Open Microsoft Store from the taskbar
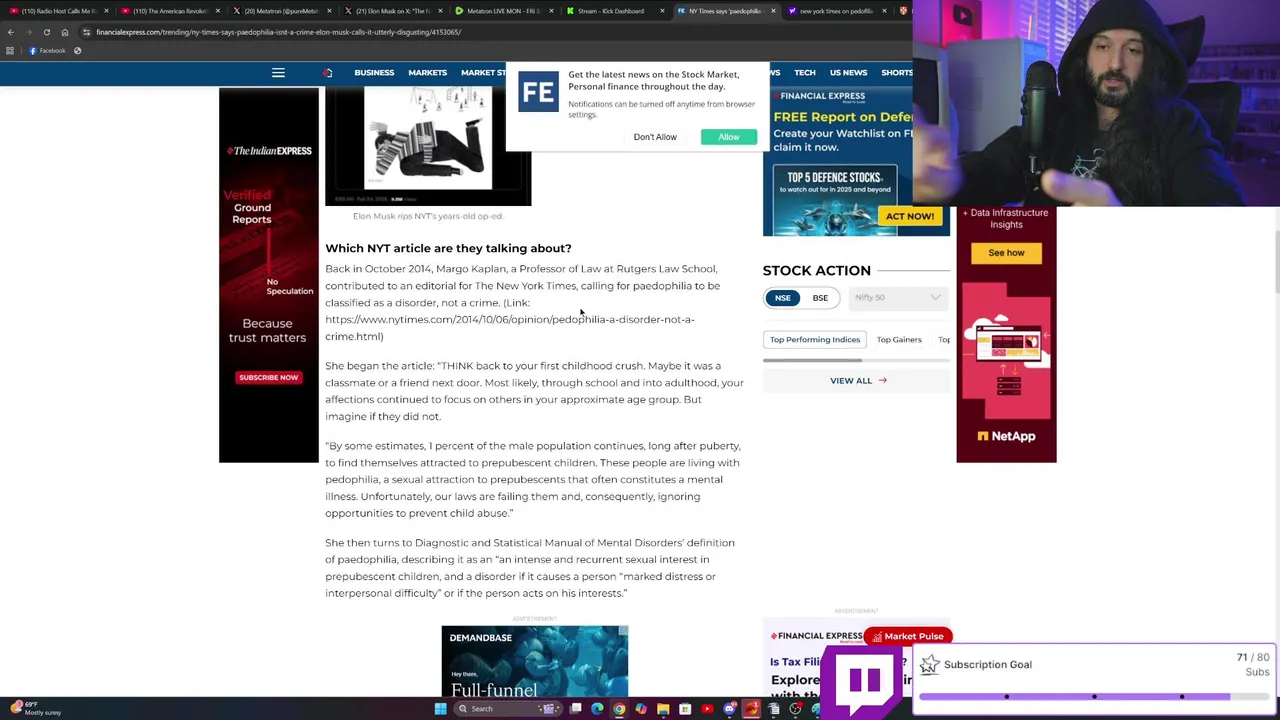Image resolution: width=1280 pixels, height=720 pixels. [x=685, y=709]
